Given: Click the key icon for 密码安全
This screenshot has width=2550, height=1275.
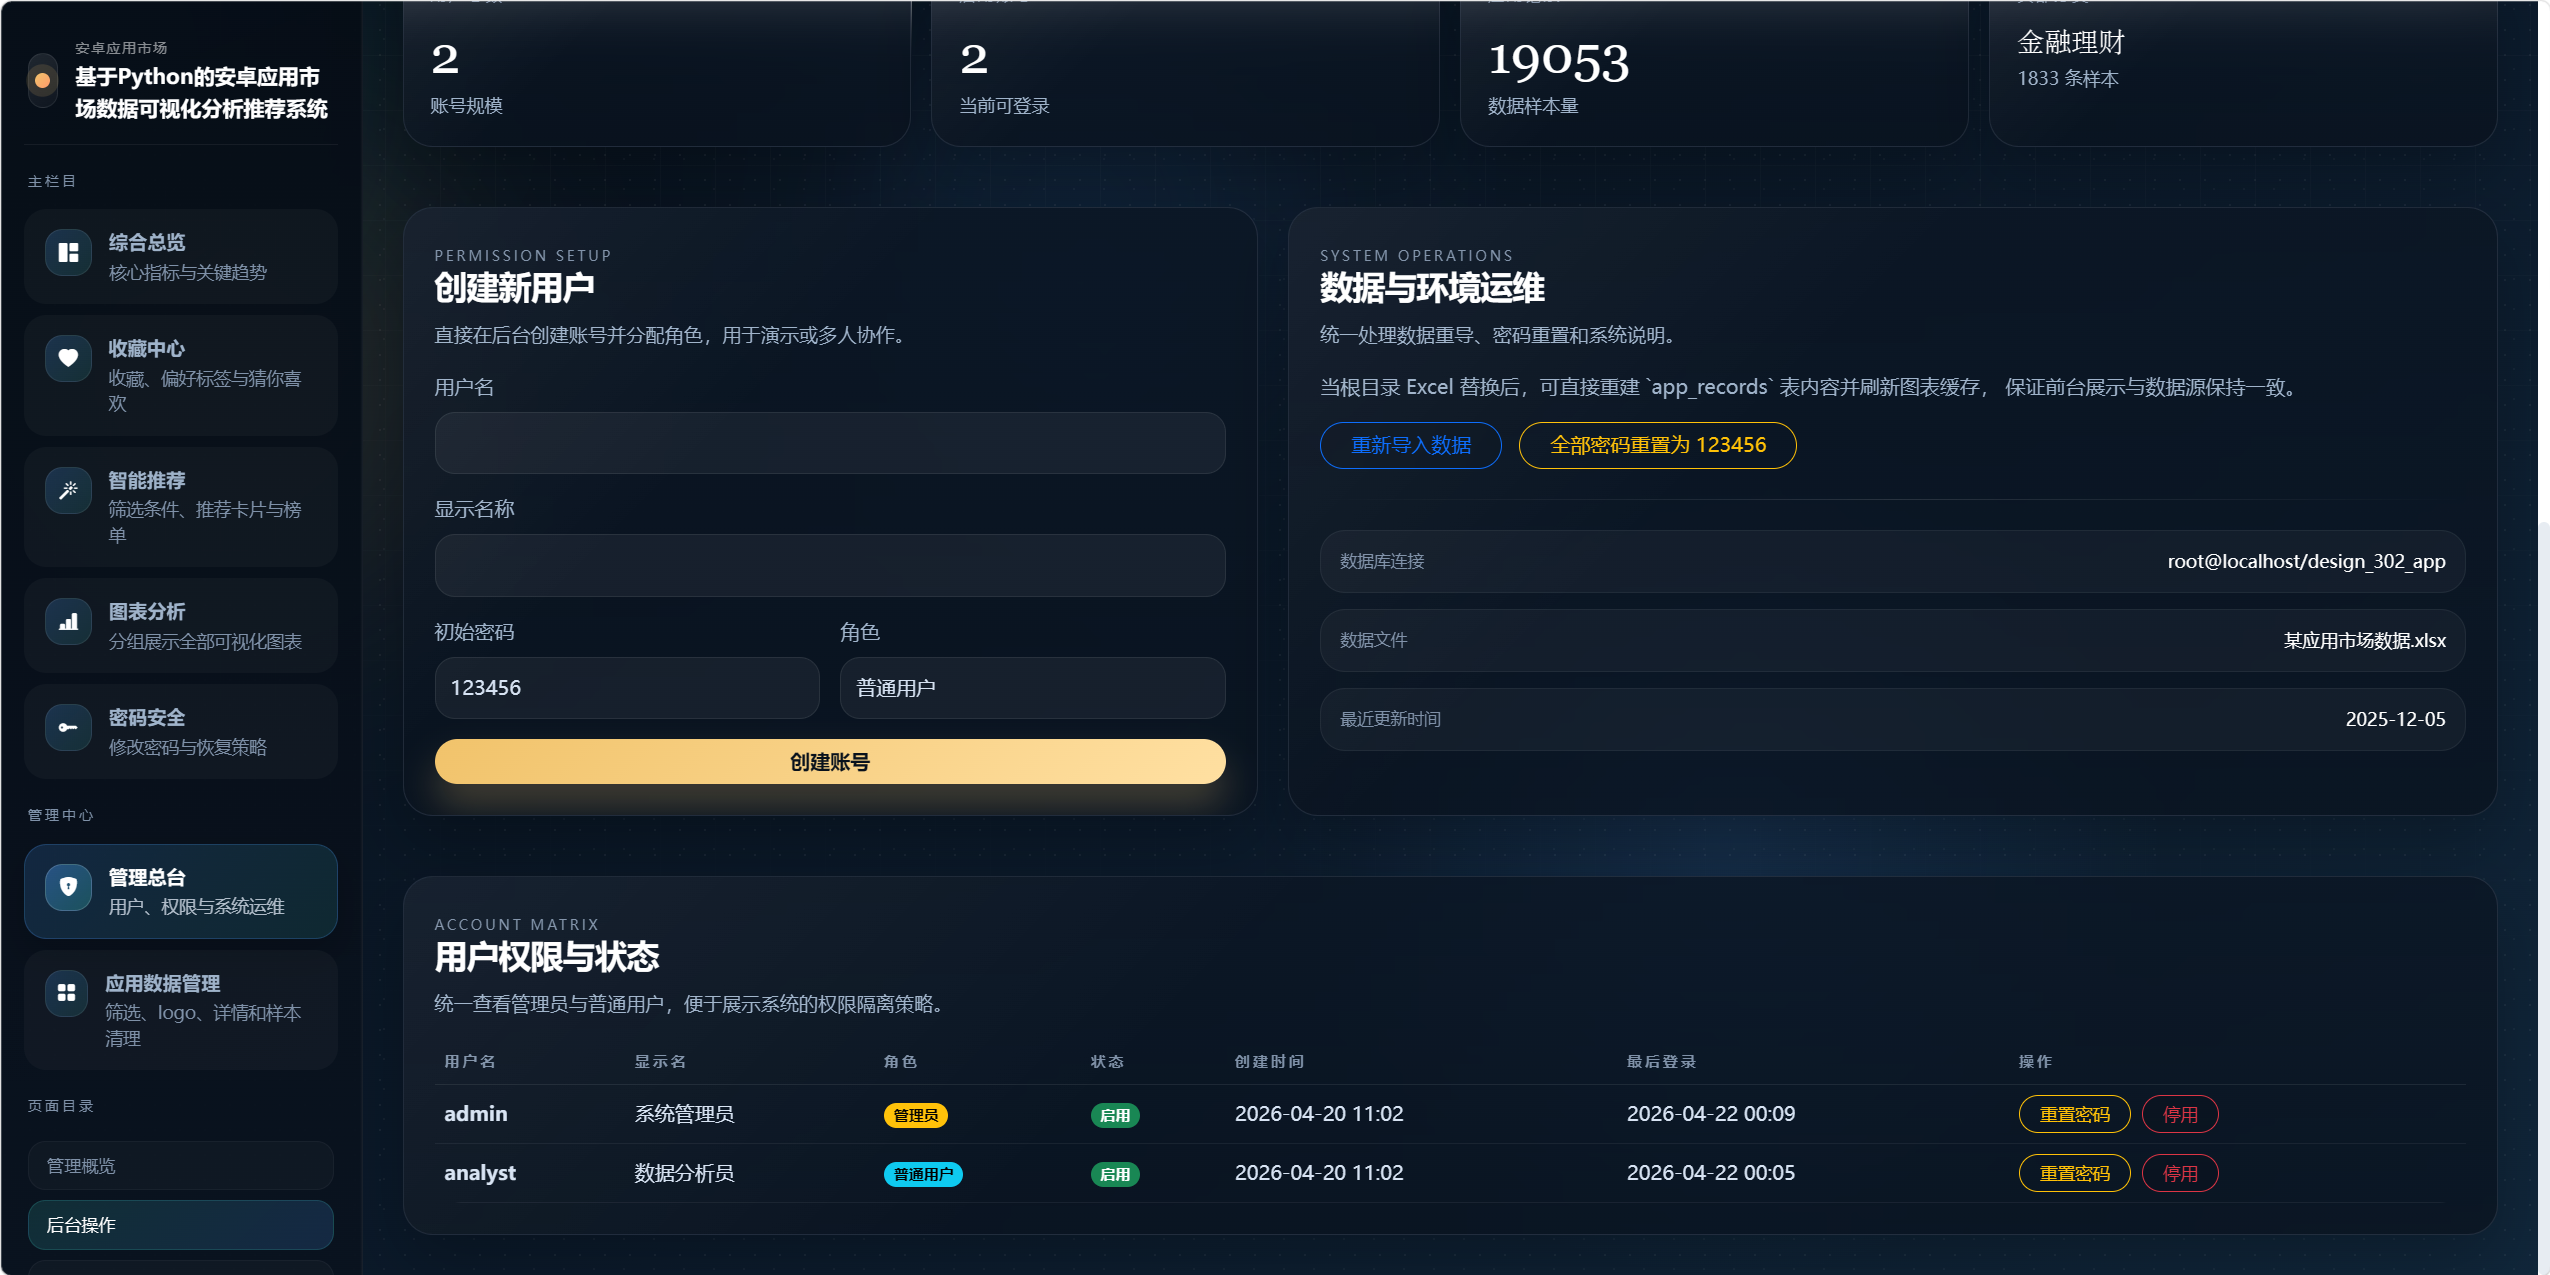Looking at the screenshot, I should 68,727.
